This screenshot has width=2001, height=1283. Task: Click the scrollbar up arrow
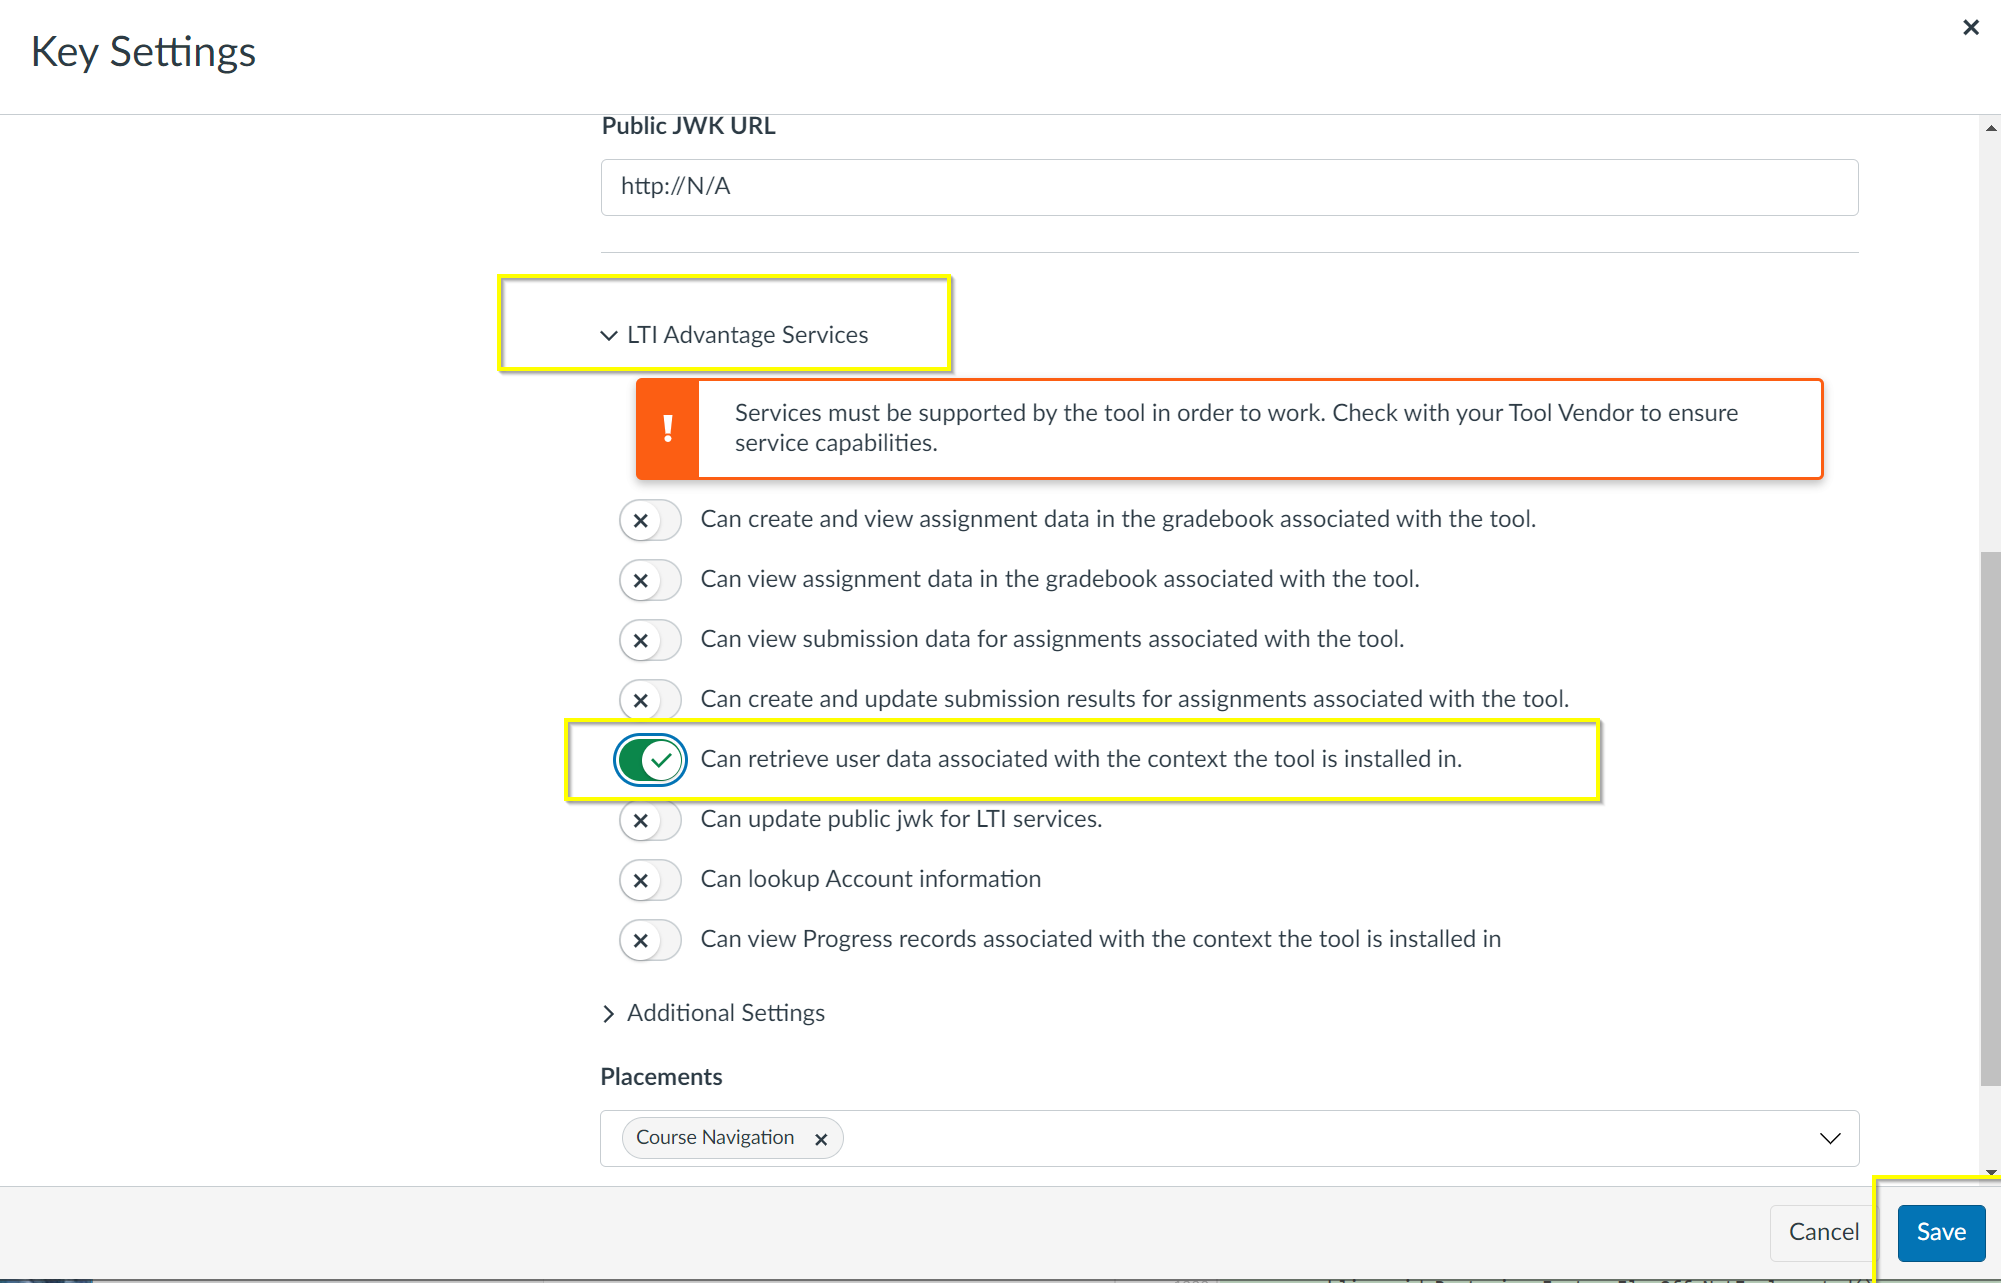point(1990,128)
